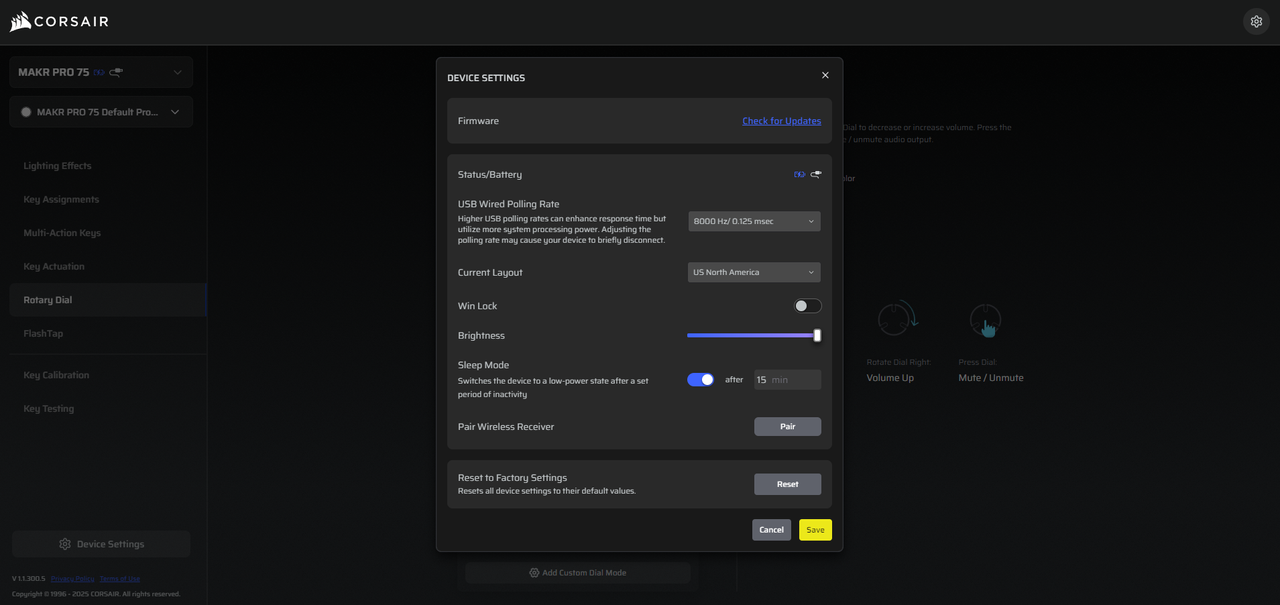
Task: Click the Check for Updates link
Action: point(781,121)
